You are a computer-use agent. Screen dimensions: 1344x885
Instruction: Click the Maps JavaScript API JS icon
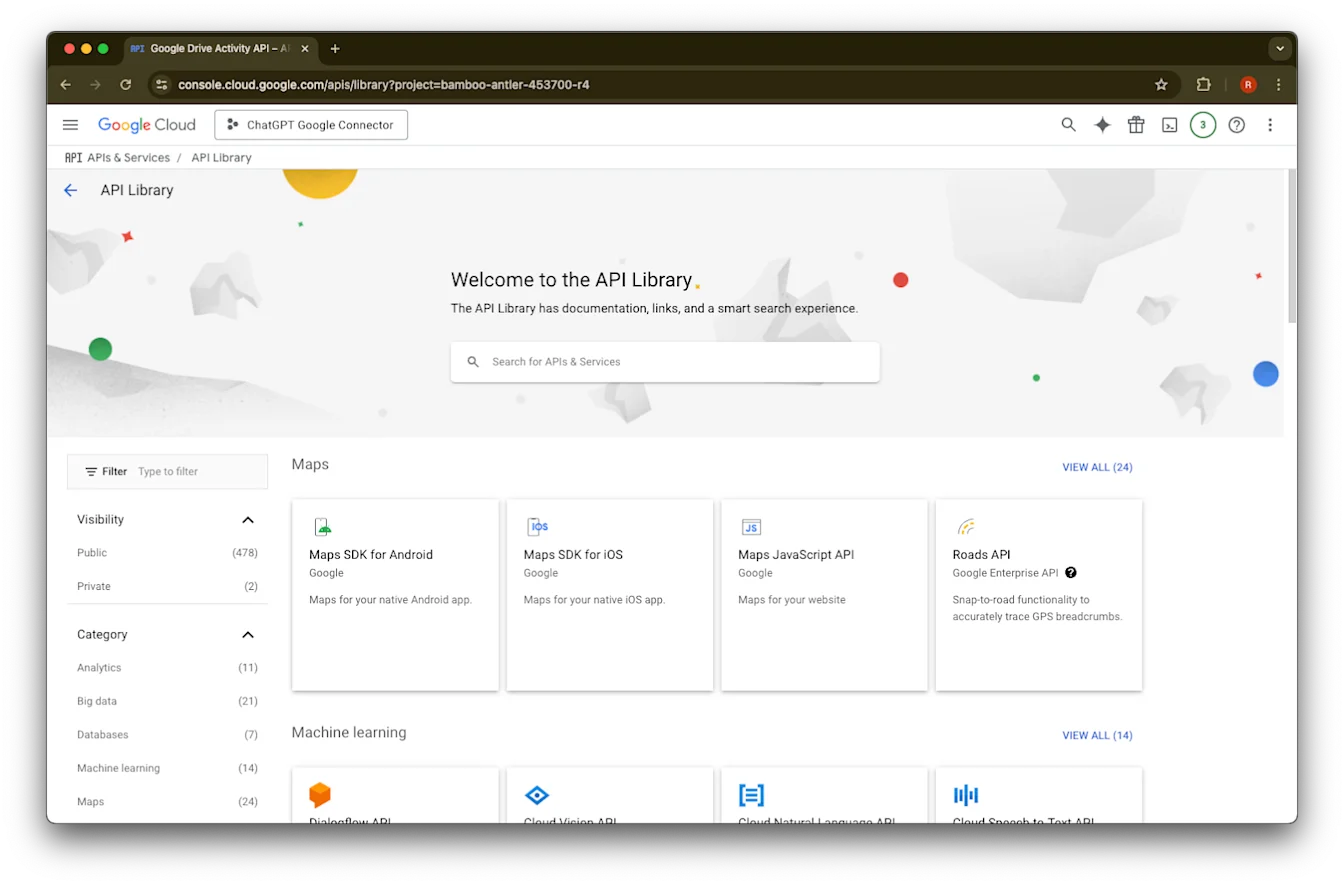point(751,527)
